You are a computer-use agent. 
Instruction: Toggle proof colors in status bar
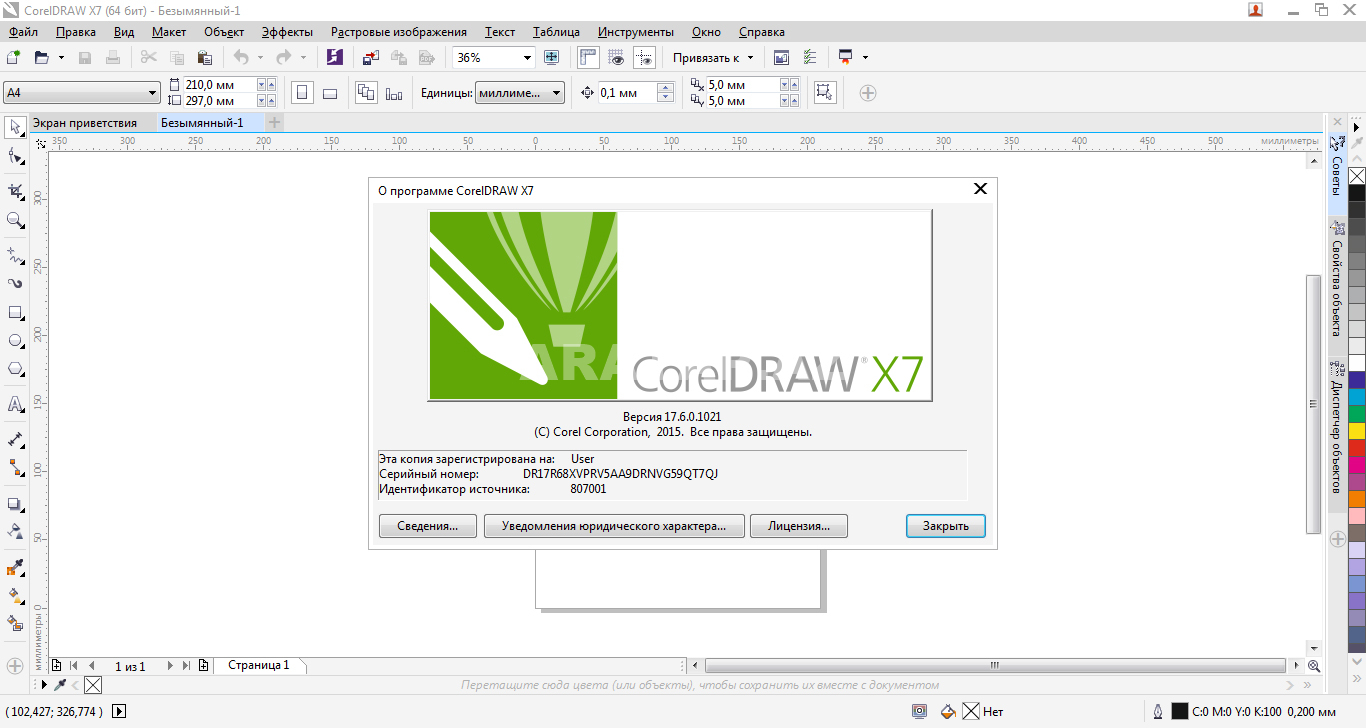point(919,711)
